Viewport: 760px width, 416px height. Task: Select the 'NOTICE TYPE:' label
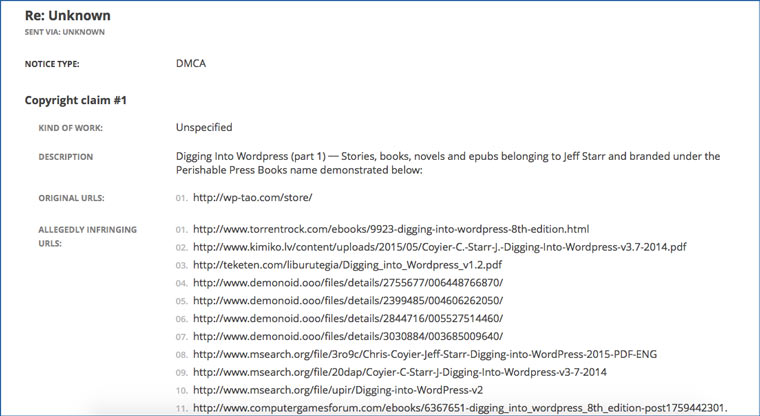(x=52, y=64)
